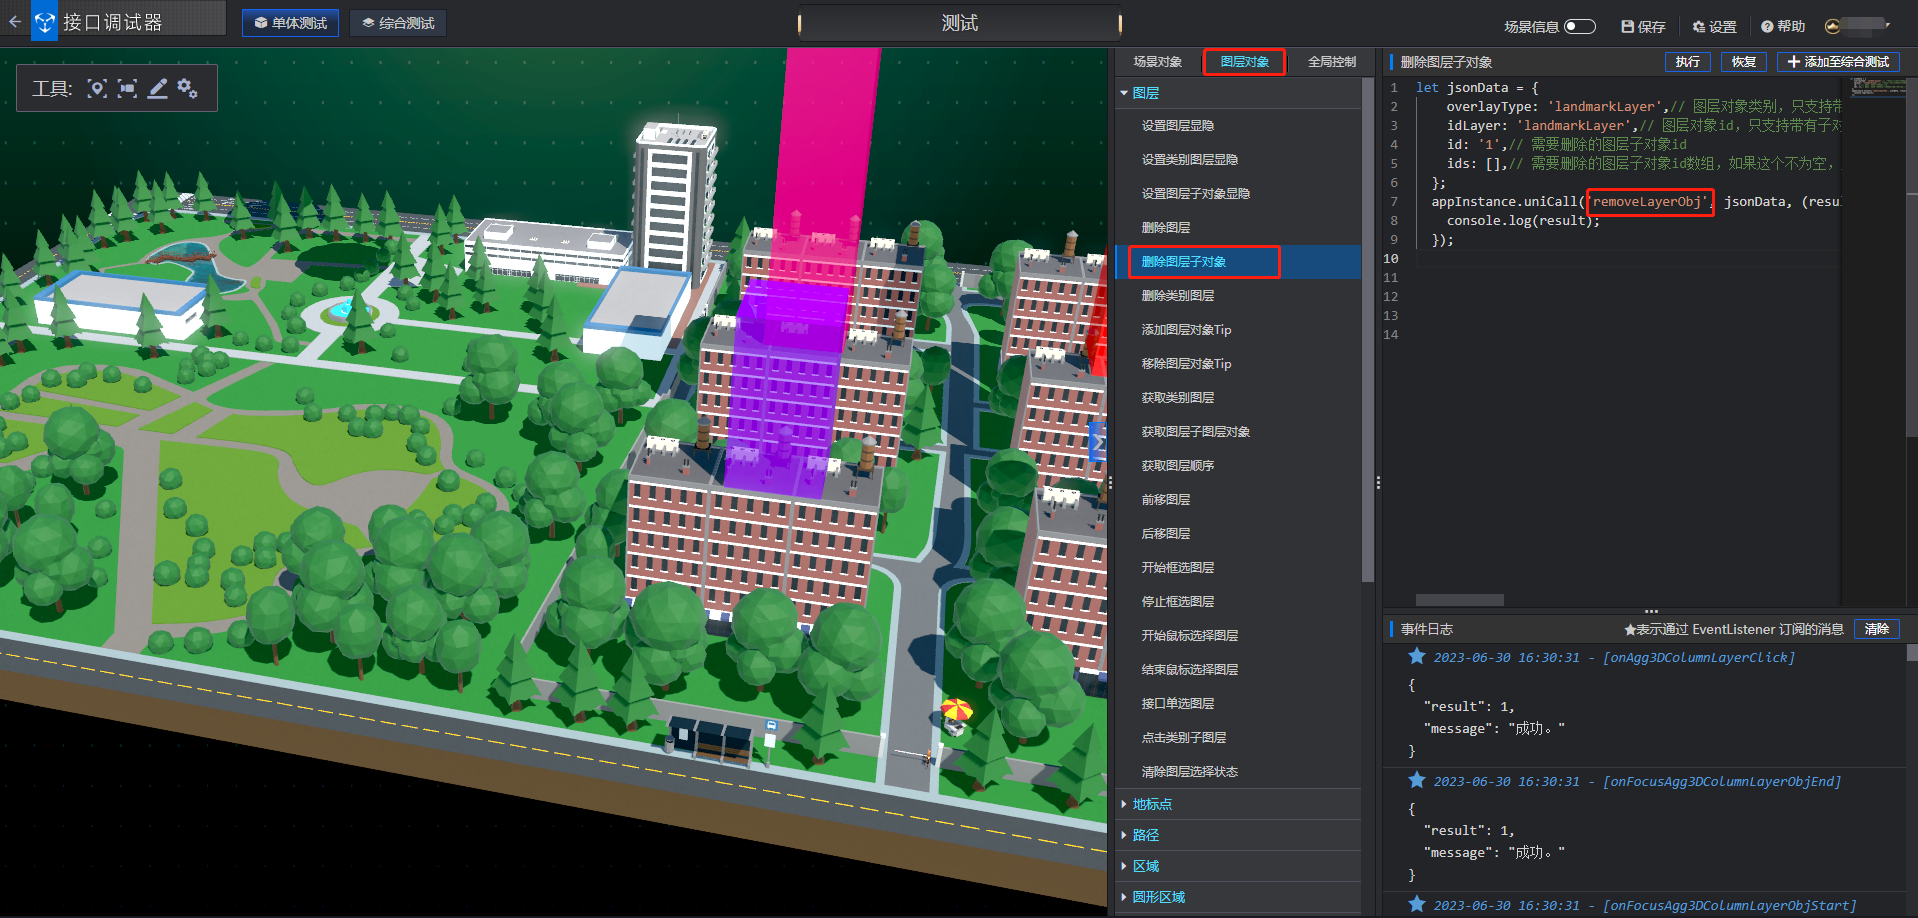
Task: Click the code minimap thumbnail
Action: point(1879,87)
